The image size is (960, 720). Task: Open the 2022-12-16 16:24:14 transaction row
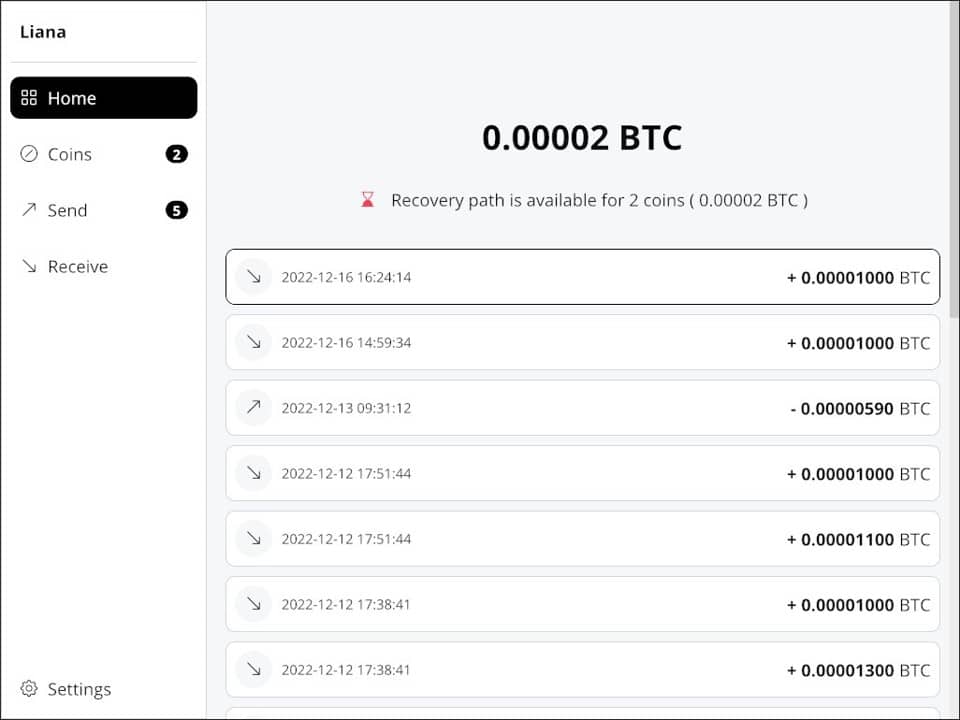point(582,277)
